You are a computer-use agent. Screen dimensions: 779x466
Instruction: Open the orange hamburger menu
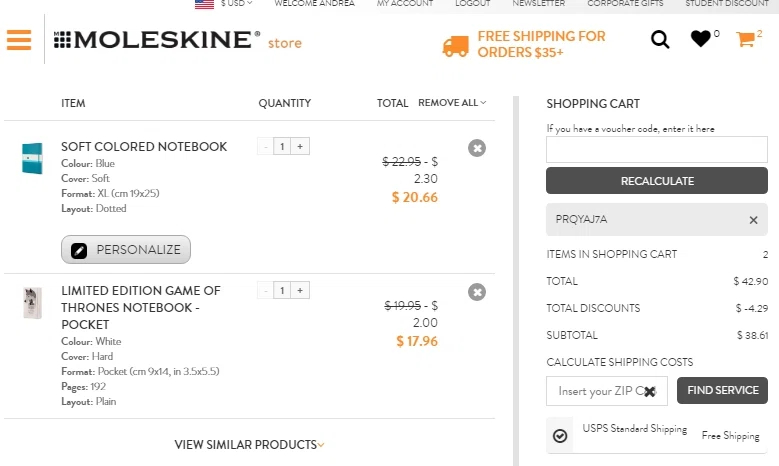(19, 40)
